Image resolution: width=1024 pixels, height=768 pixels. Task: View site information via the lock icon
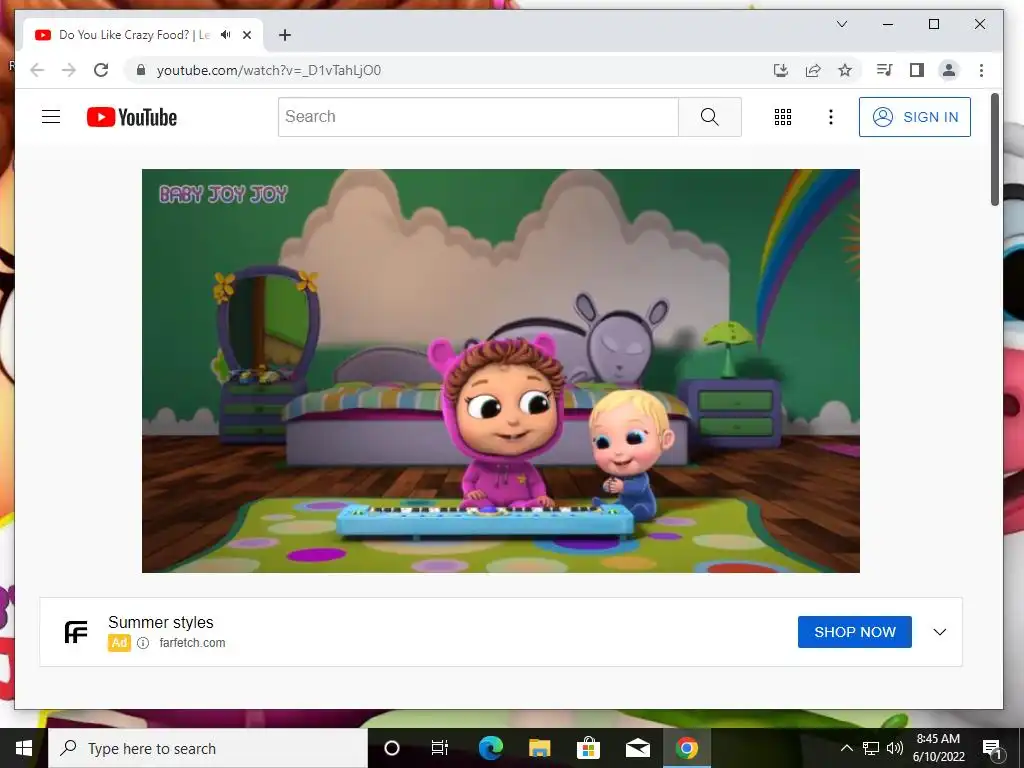[x=140, y=70]
